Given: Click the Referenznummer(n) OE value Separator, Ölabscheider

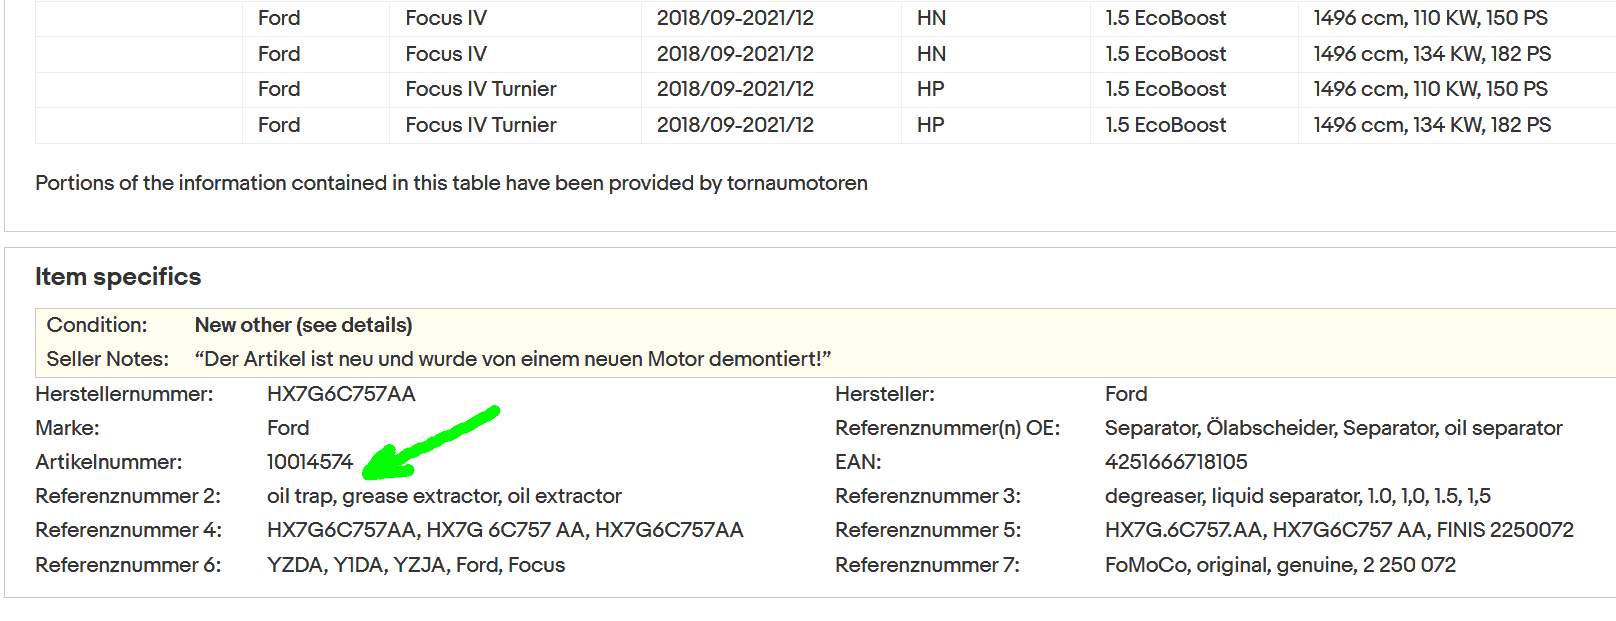Looking at the screenshot, I should [1332, 428].
